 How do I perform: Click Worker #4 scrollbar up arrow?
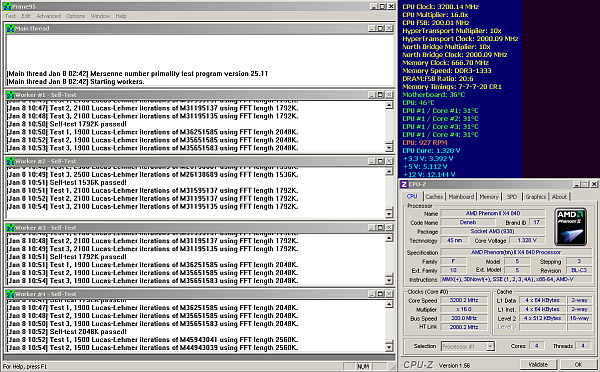point(389,304)
